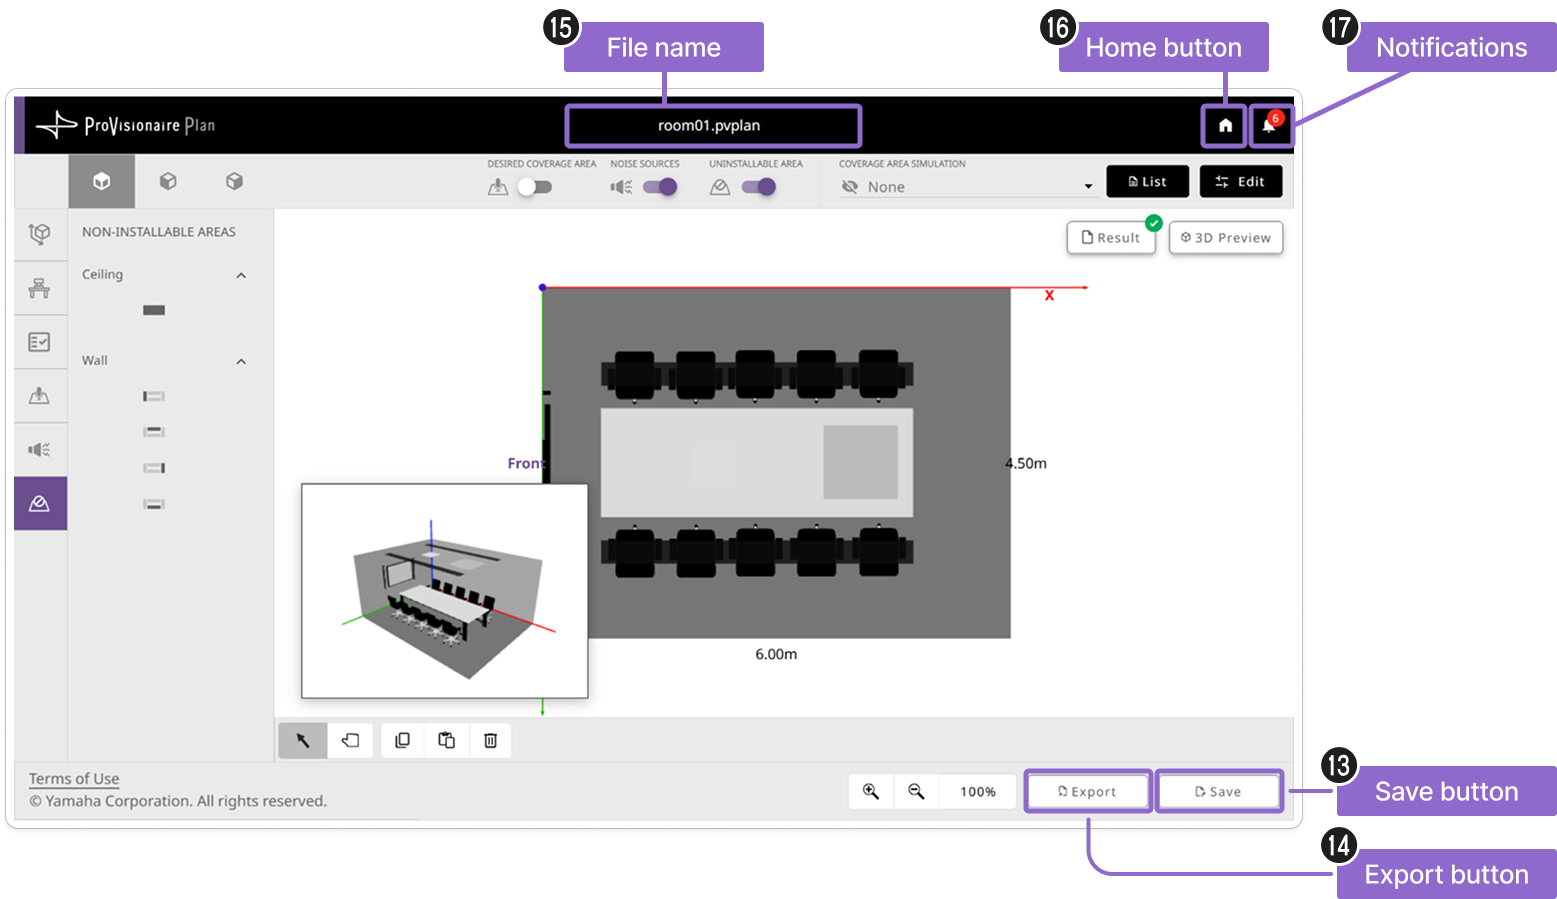Click the Home button icon

tap(1224, 126)
